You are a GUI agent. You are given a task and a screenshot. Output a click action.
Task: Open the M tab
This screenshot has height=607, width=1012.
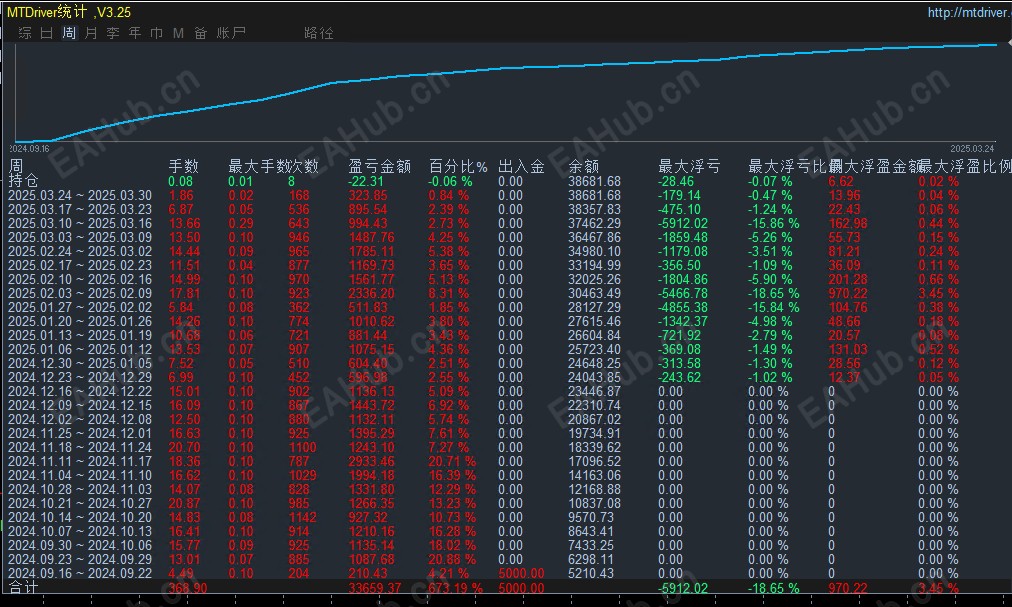179,33
